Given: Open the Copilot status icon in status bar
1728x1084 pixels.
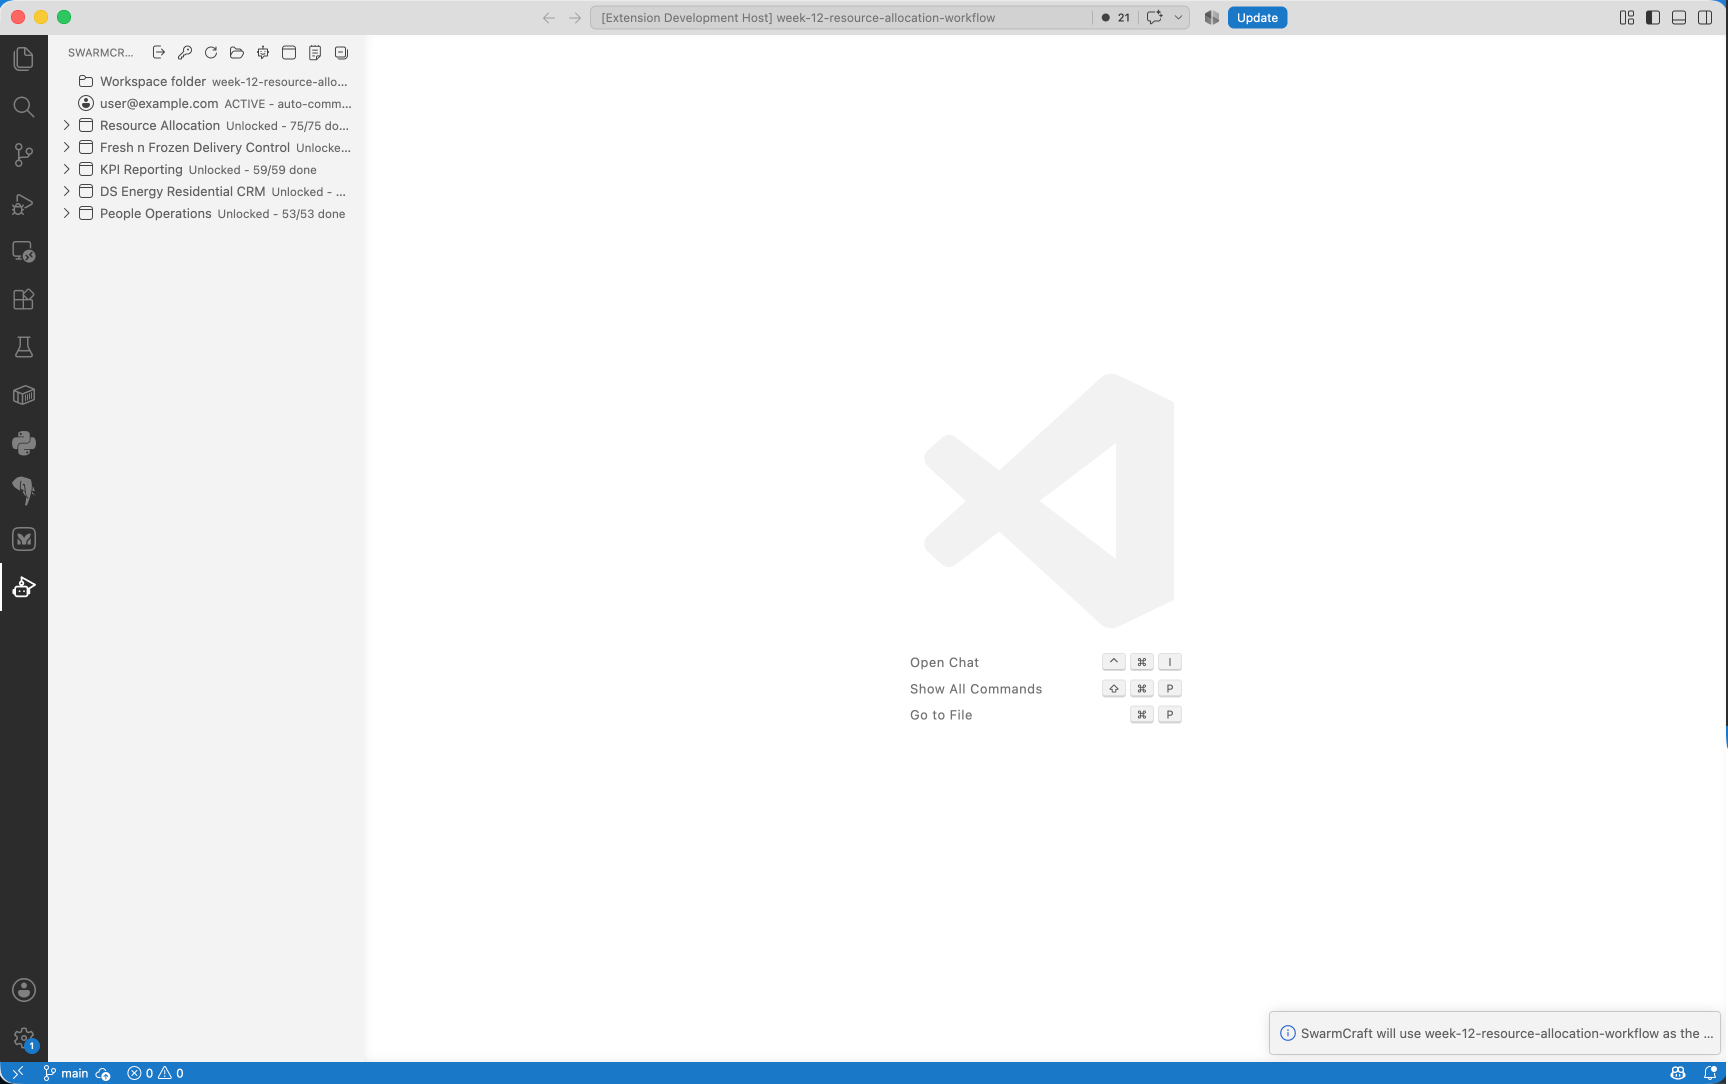Looking at the screenshot, I should (x=1678, y=1073).
